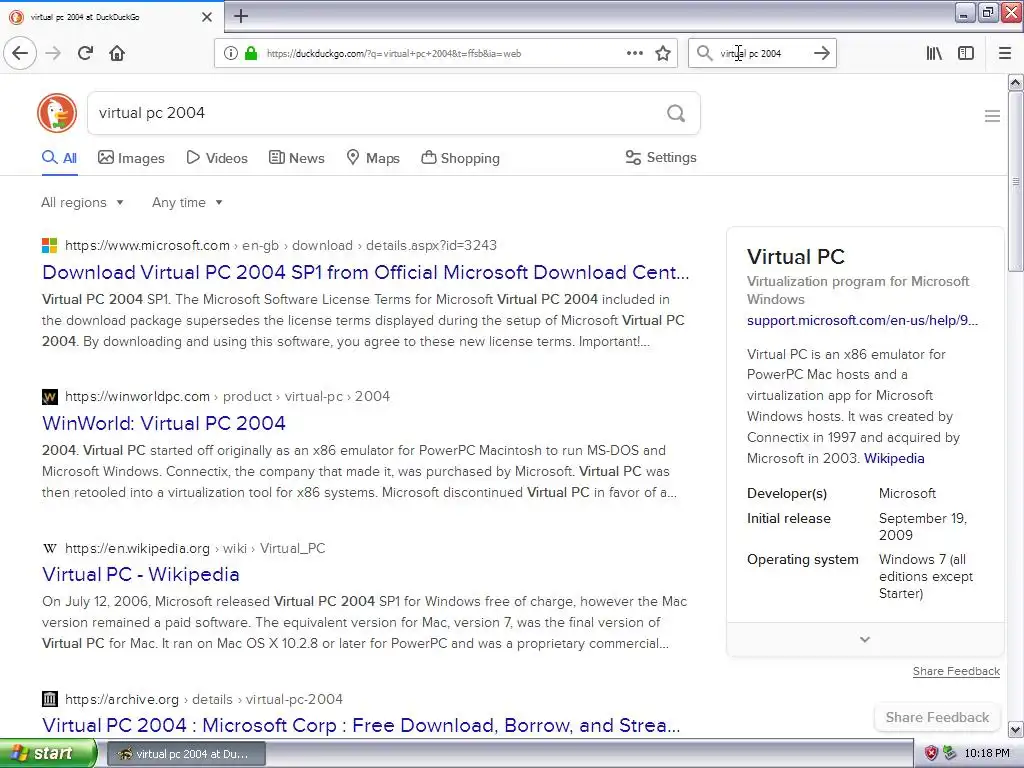Follow the Wikipedia link in info panel

(x=894, y=458)
